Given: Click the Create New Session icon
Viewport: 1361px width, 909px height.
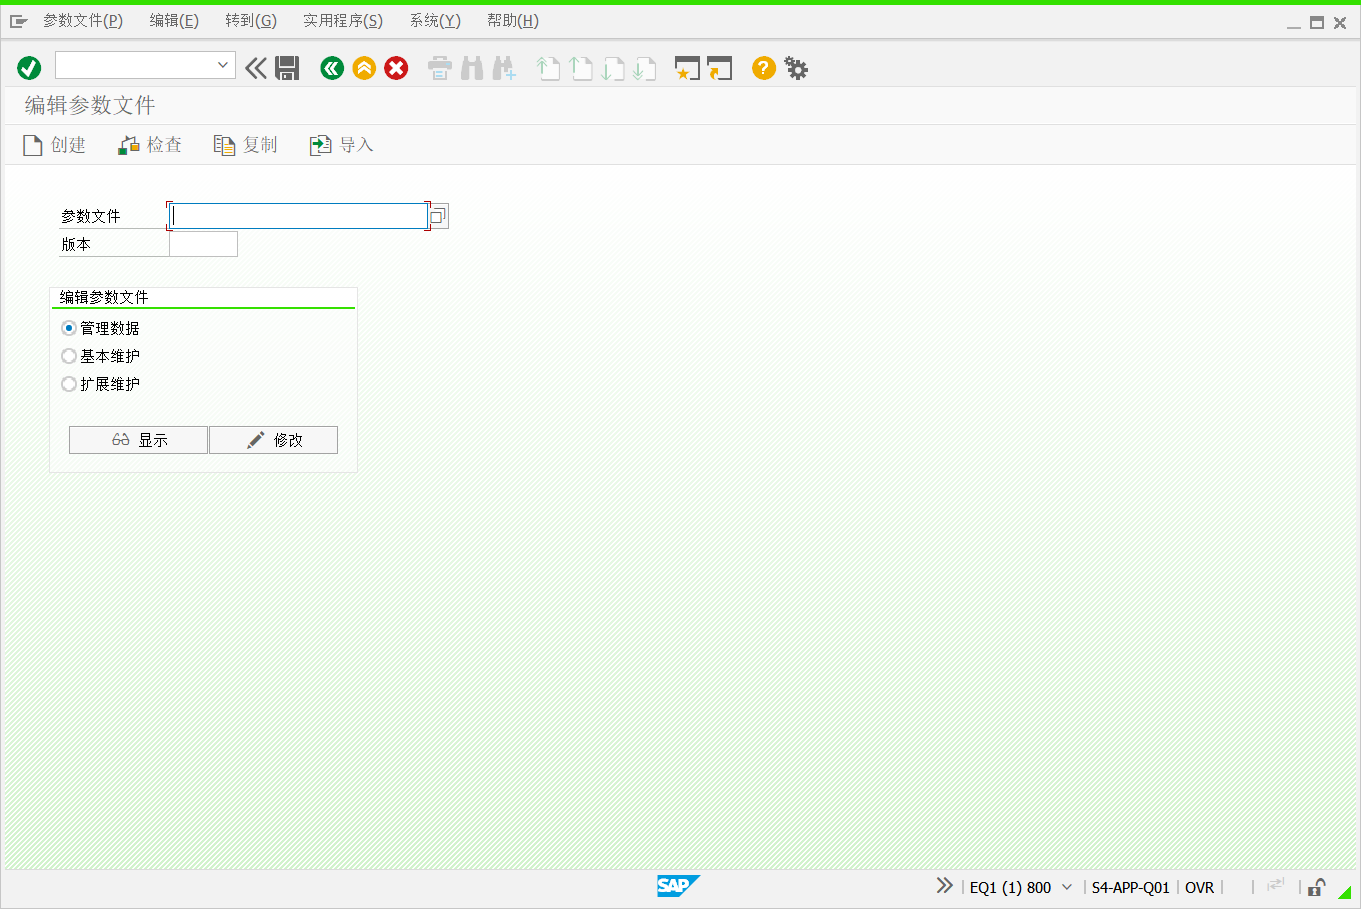Looking at the screenshot, I should (x=687, y=68).
